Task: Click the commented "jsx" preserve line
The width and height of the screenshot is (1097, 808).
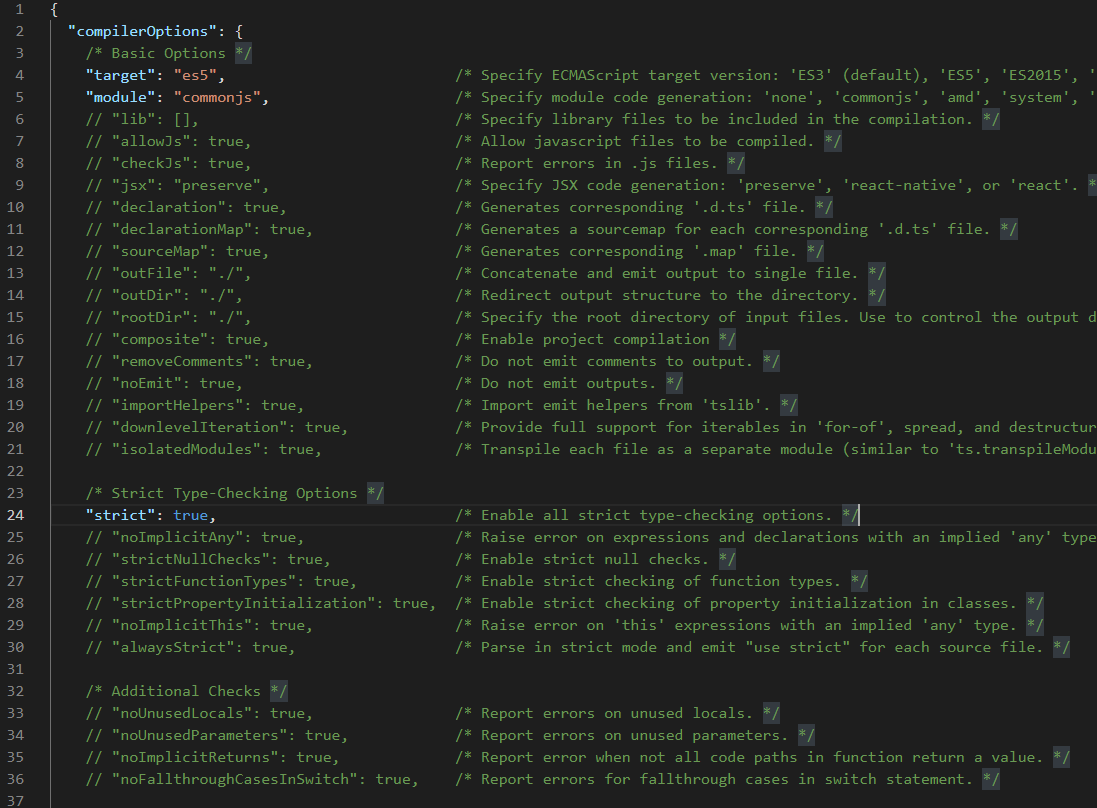Action: (x=176, y=185)
